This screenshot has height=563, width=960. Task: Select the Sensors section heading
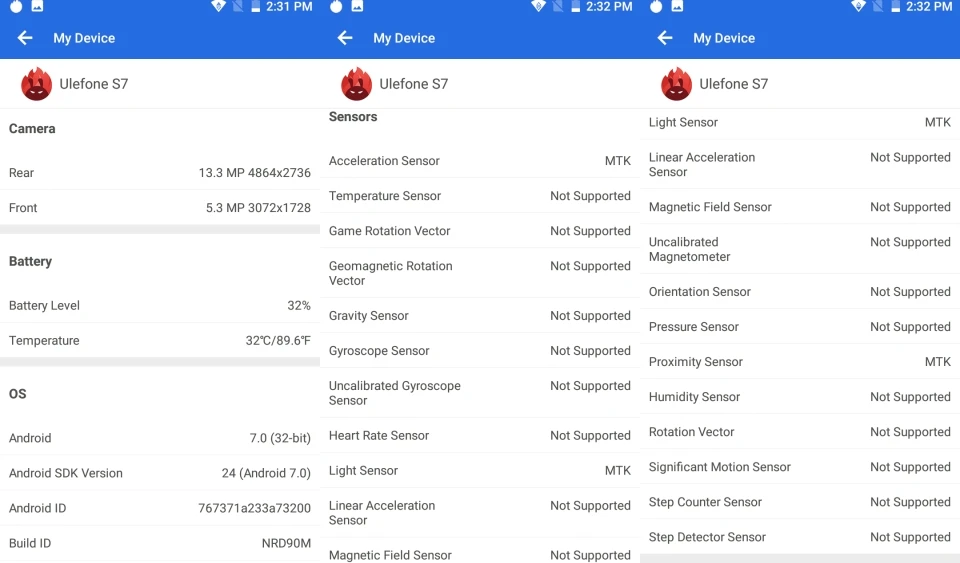pyautogui.click(x=353, y=116)
